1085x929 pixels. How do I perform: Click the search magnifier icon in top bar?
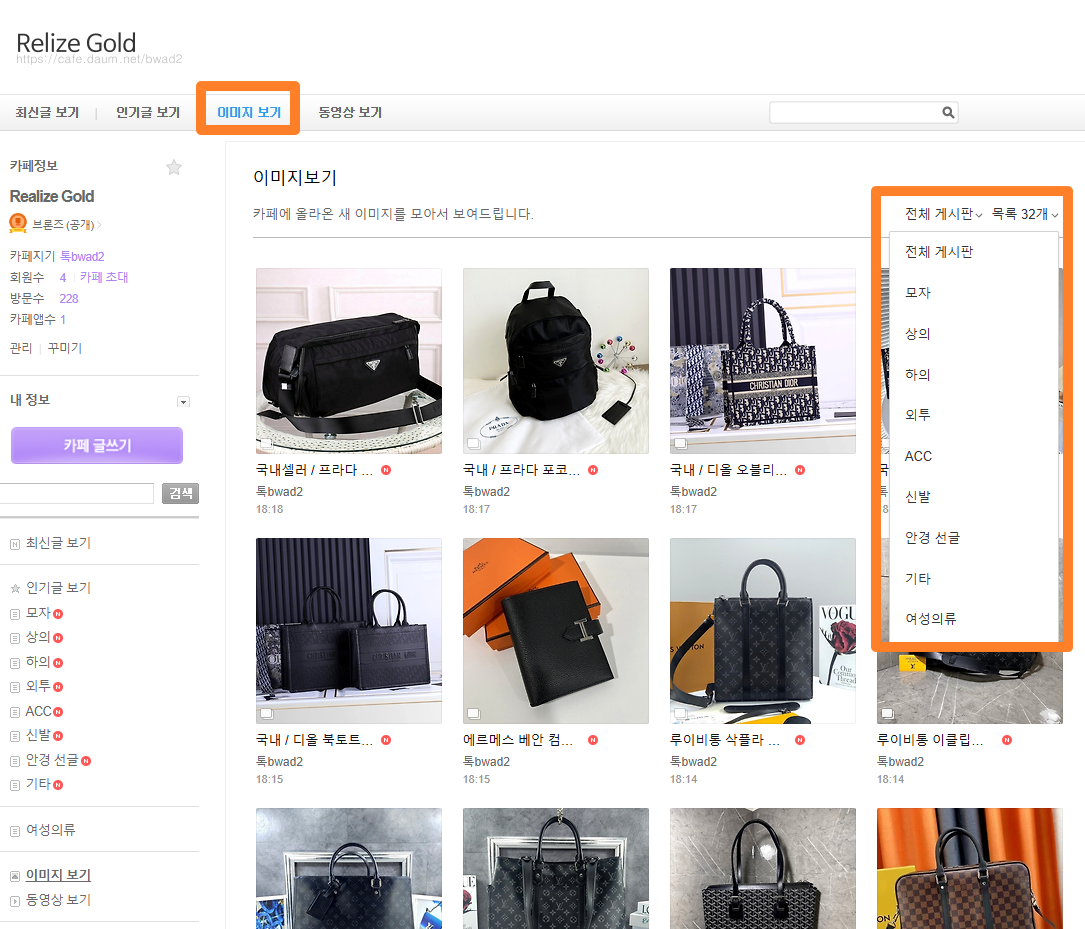pos(948,112)
